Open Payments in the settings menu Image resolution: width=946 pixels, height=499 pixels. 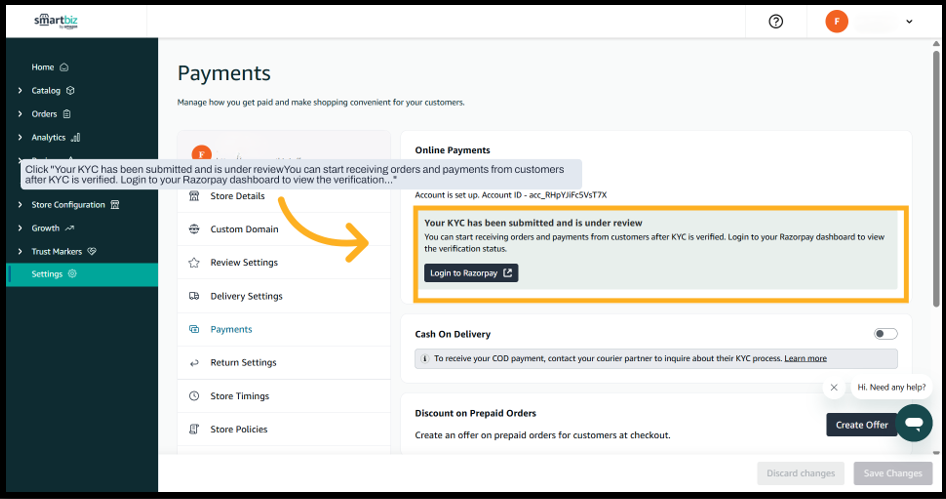point(231,329)
